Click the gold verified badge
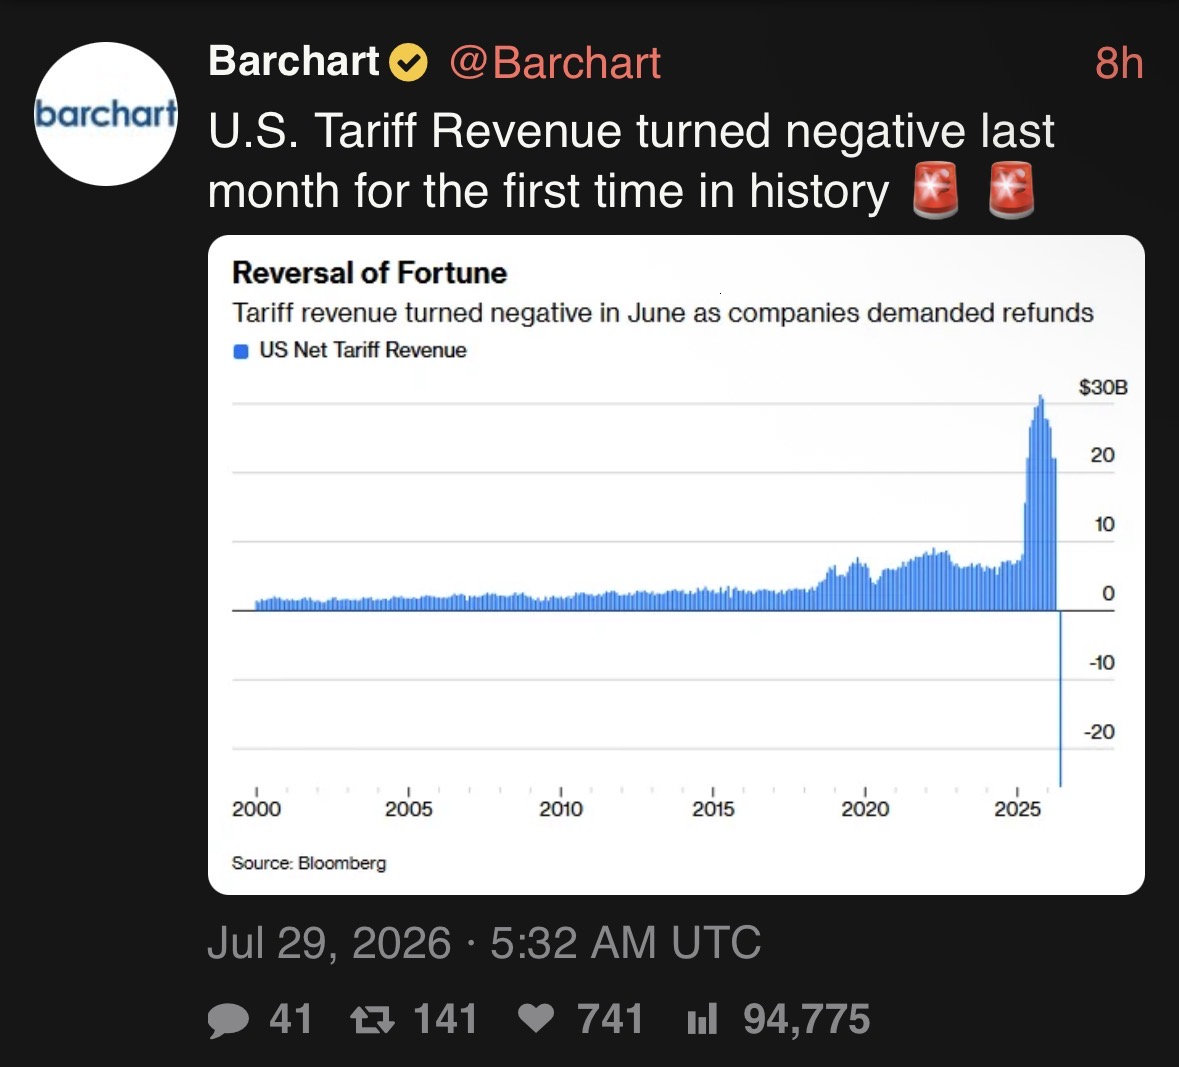 click(x=408, y=62)
